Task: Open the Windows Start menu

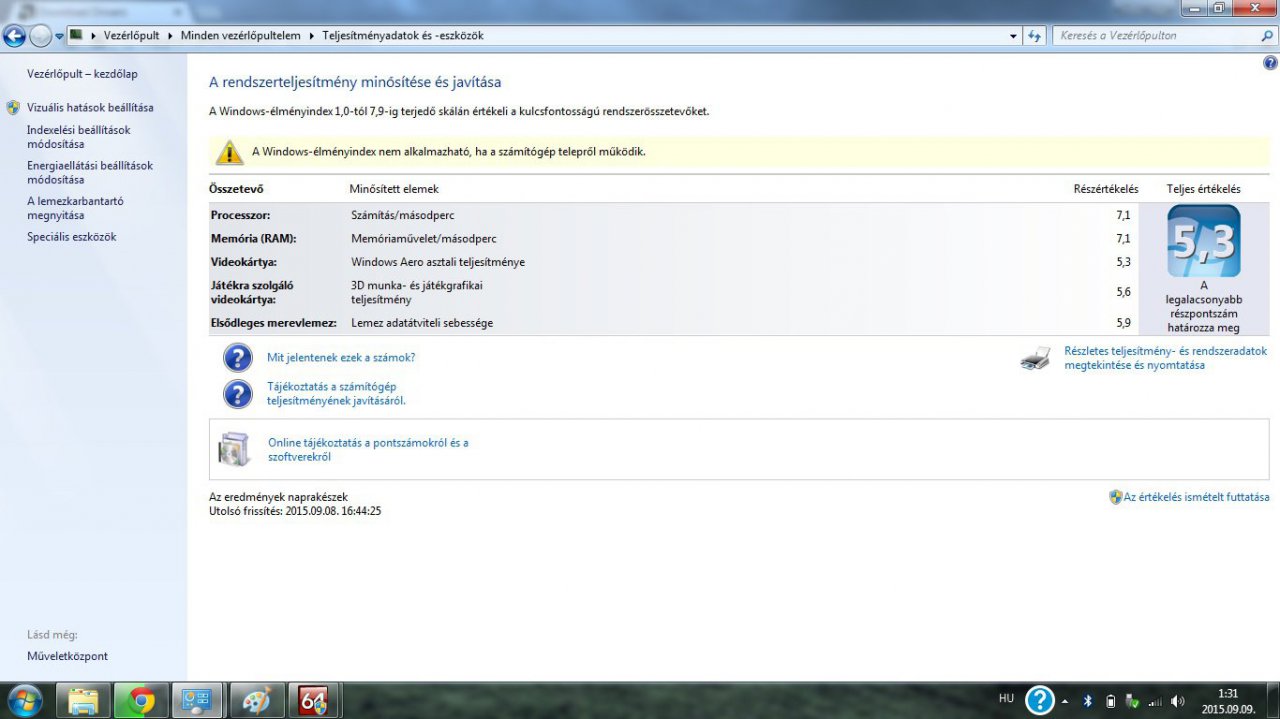Action: [x=25, y=700]
